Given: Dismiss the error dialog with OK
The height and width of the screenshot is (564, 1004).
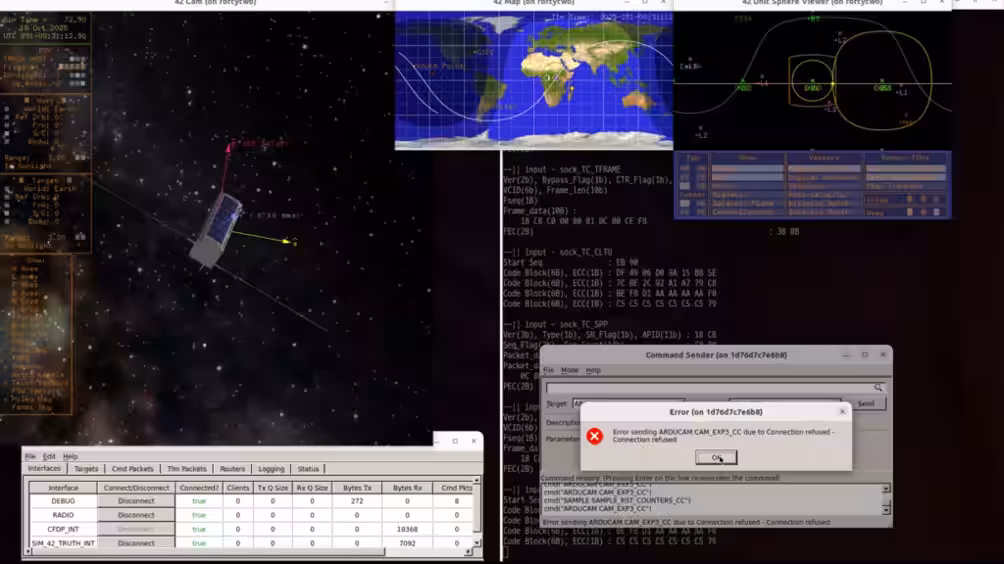Looking at the screenshot, I should tap(716, 457).
